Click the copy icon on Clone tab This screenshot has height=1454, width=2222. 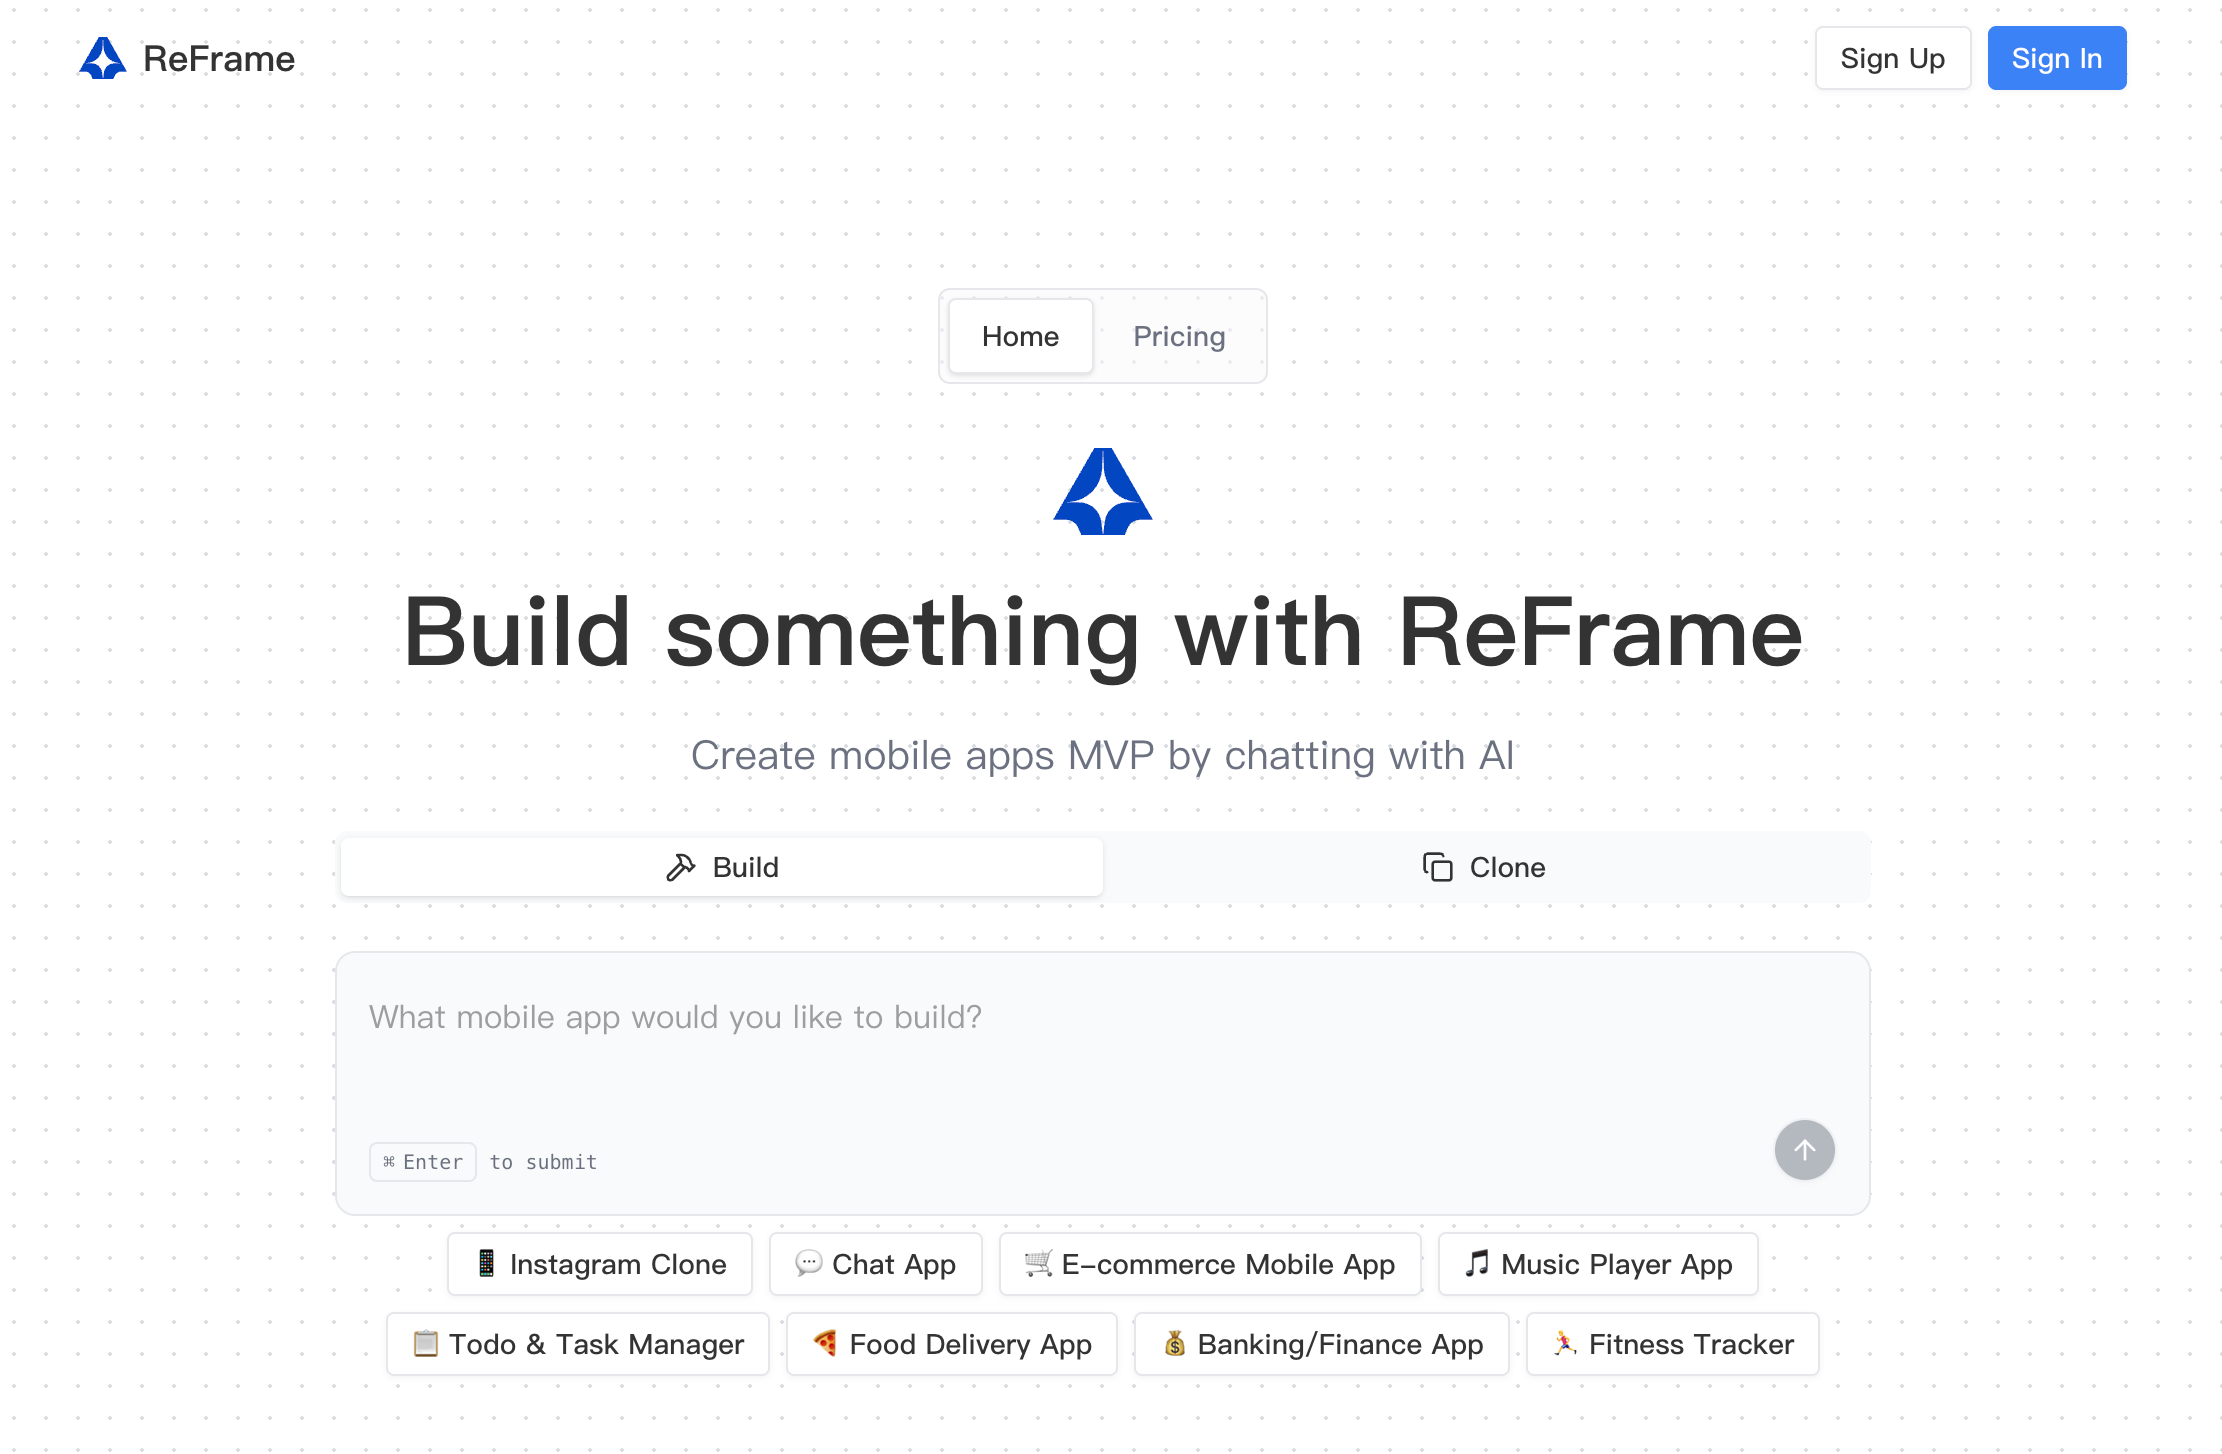coord(1437,867)
